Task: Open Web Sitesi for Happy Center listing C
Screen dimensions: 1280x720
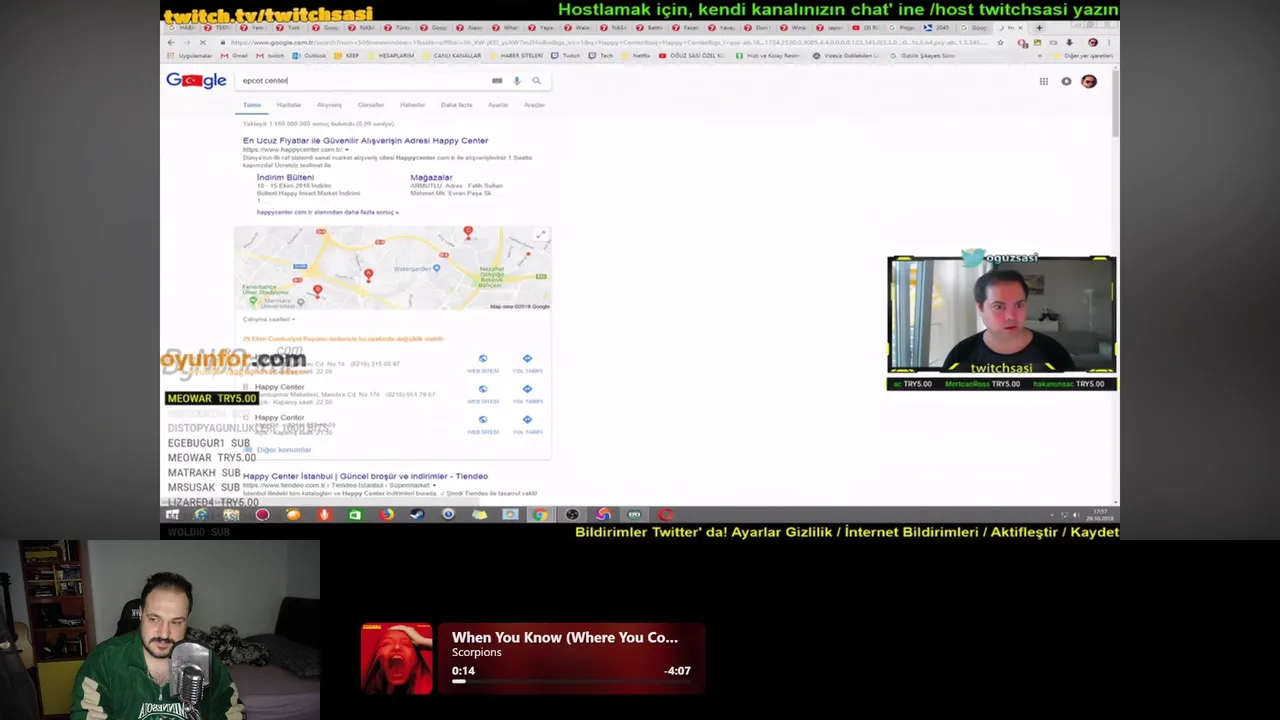Action: (x=483, y=424)
